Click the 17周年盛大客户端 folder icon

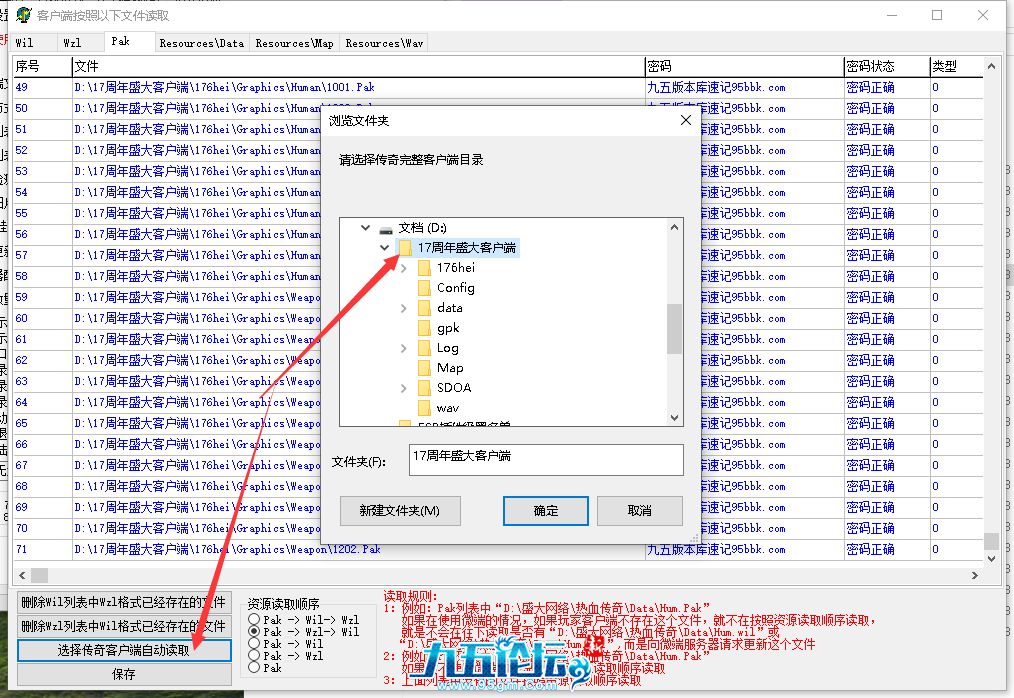[405, 248]
